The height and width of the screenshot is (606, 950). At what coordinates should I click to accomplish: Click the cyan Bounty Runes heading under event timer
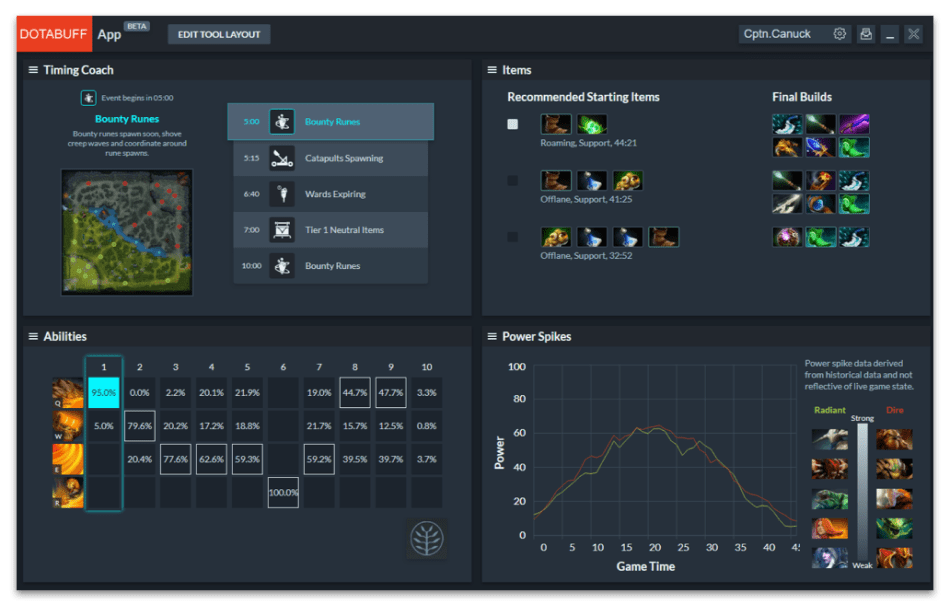(x=127, y=119)
